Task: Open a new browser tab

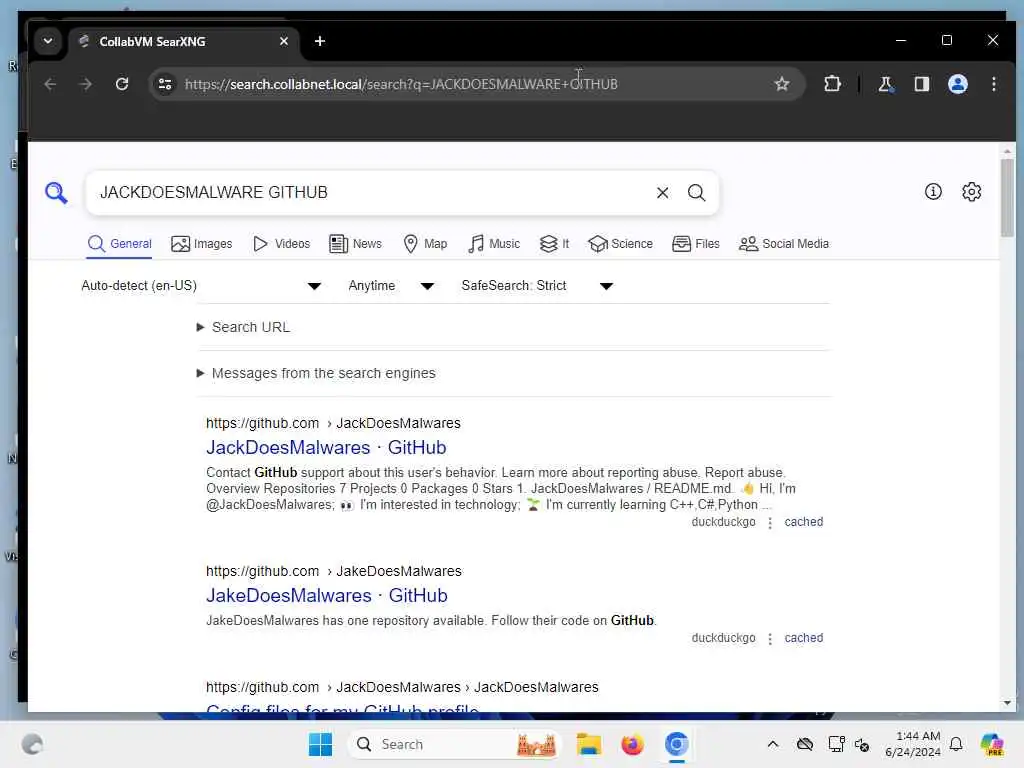Action: 320,41
